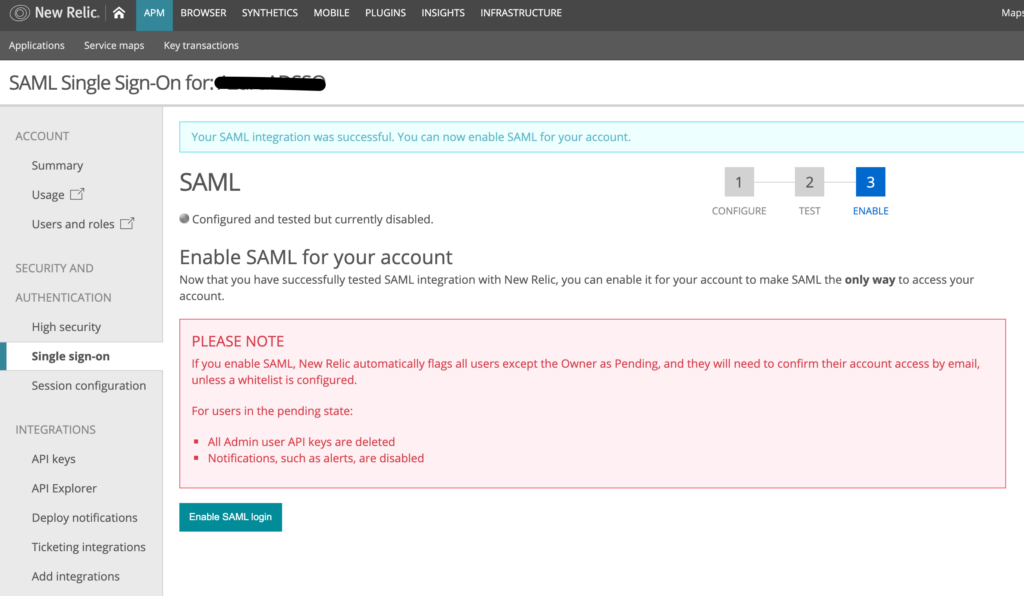Select the Mobile tab
1024x596 pixels.
point(331,13)
